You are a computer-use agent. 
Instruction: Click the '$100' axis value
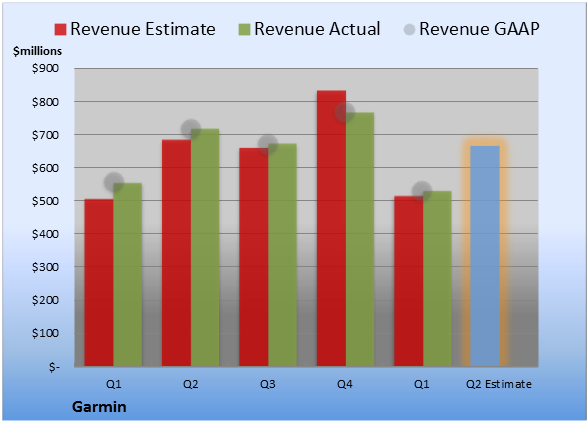(45, 333)
